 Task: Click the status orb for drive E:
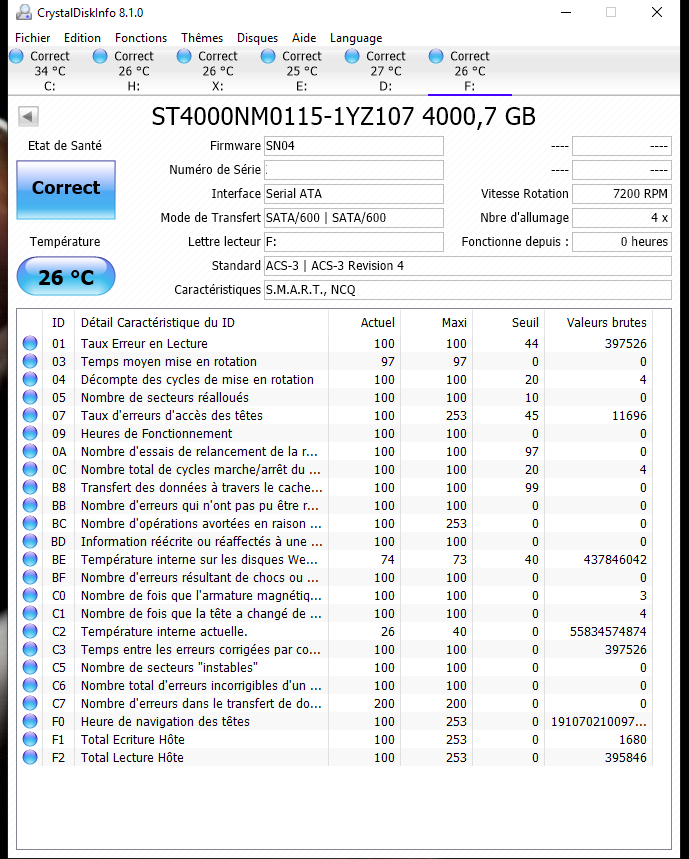[x=268, y=56]
